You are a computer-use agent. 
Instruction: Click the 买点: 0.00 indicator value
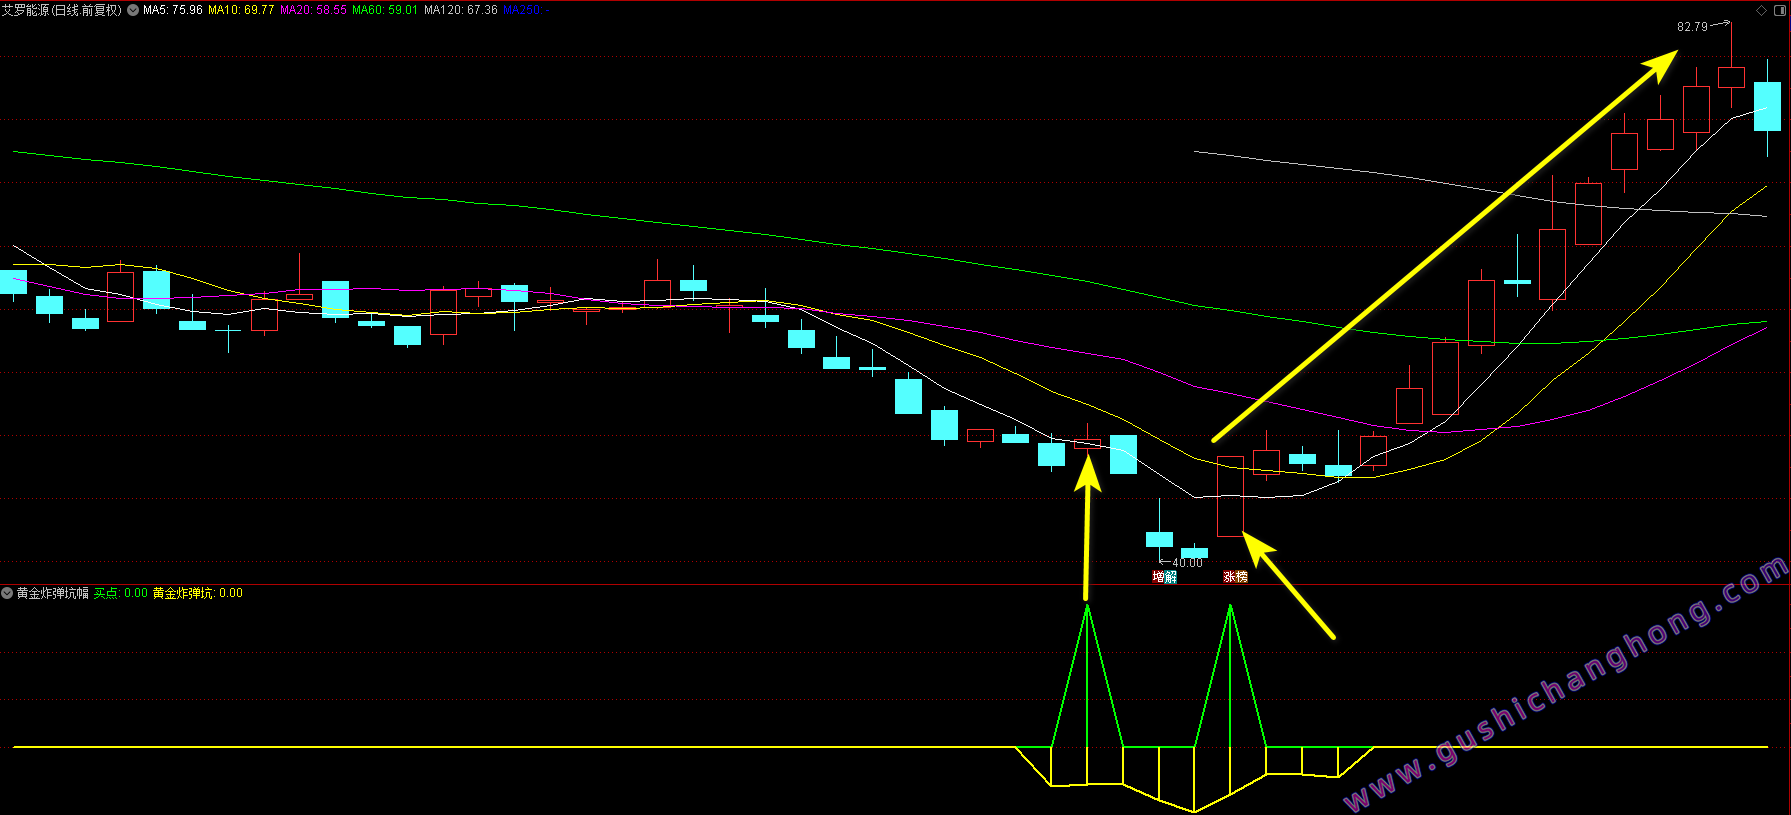point(121,593)
